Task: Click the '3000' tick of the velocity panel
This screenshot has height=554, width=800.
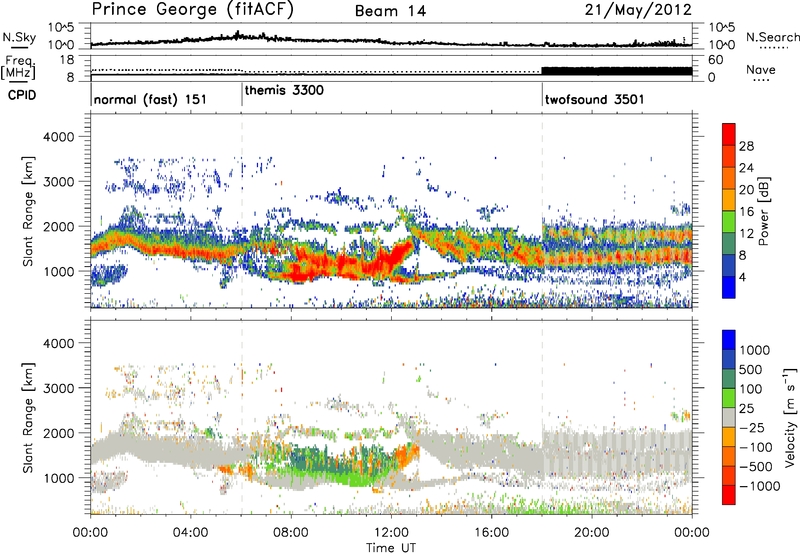Action: (x=58, y=388)
